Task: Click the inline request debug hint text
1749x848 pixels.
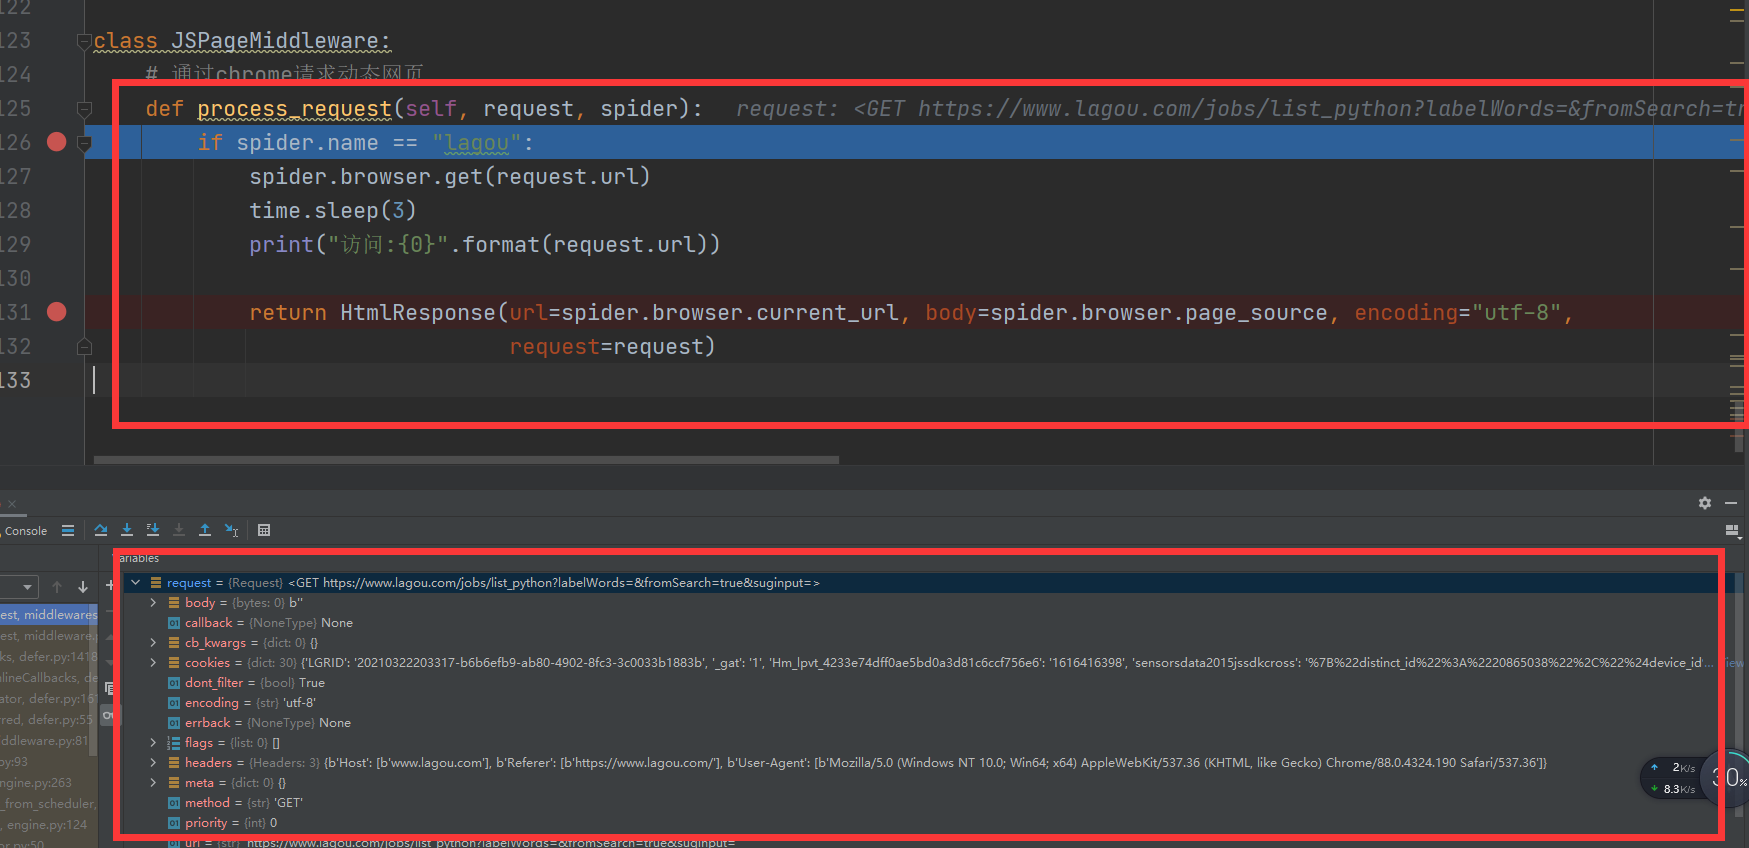Action: pos(1240,108)
